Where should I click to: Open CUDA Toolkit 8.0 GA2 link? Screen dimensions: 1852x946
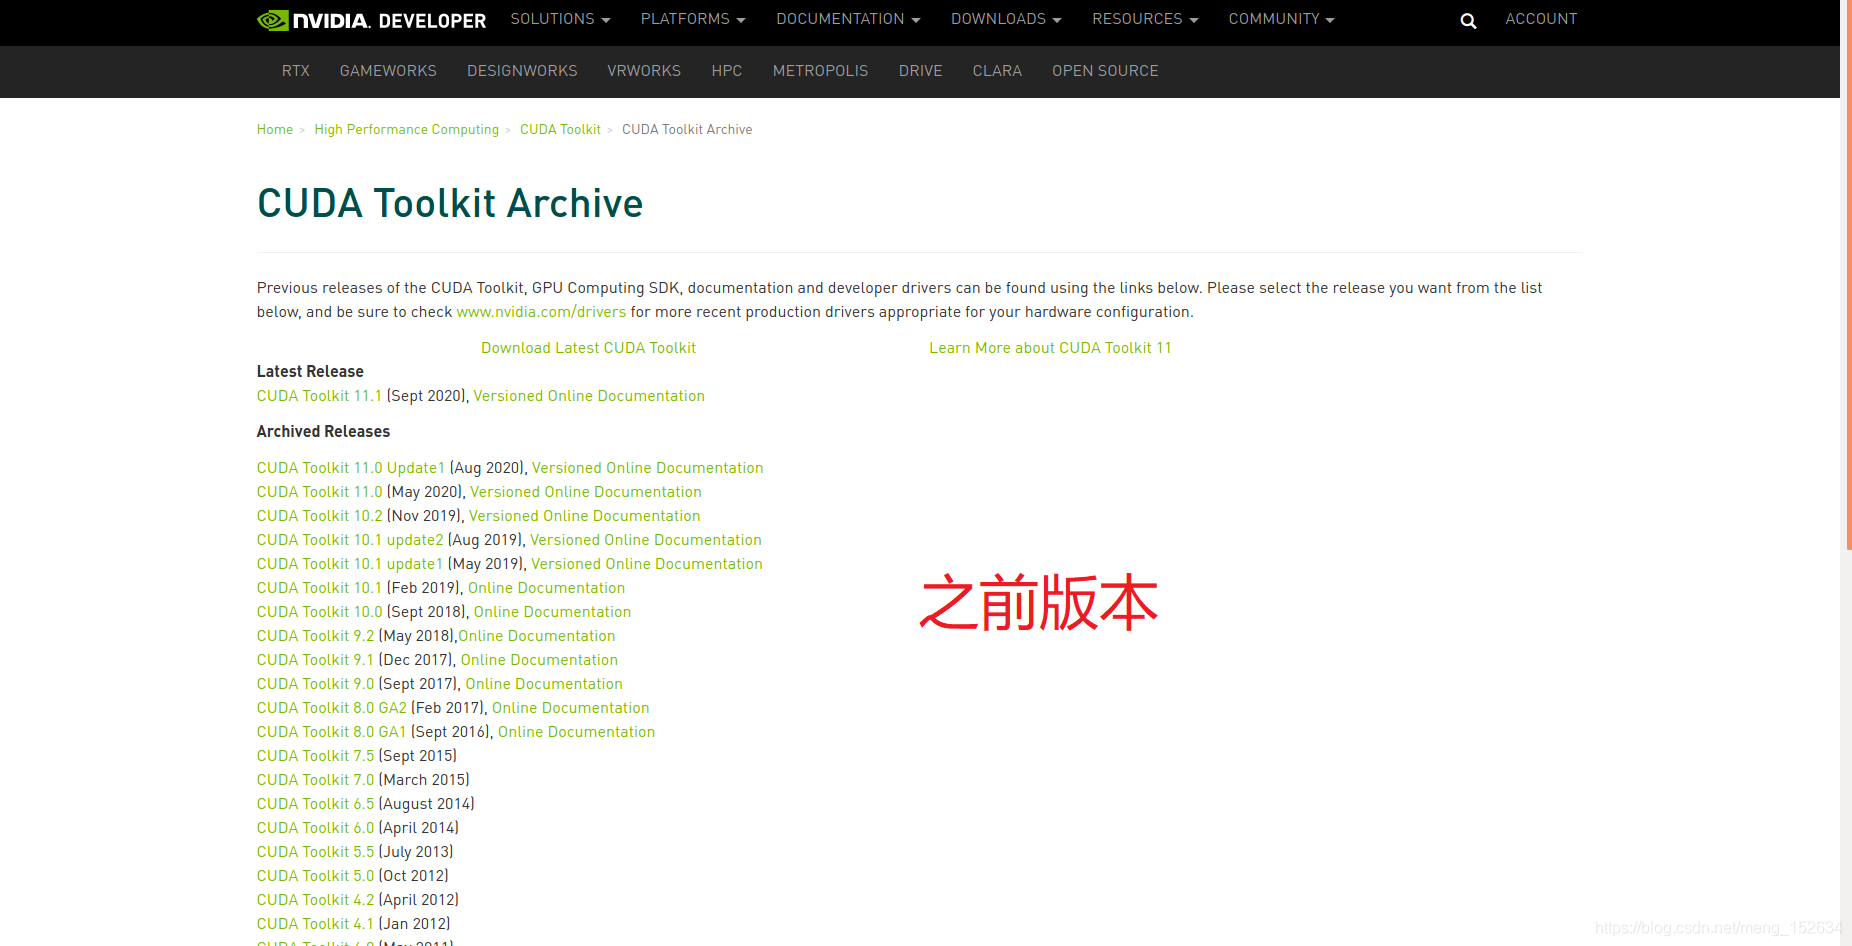click(x=332, y=708)
